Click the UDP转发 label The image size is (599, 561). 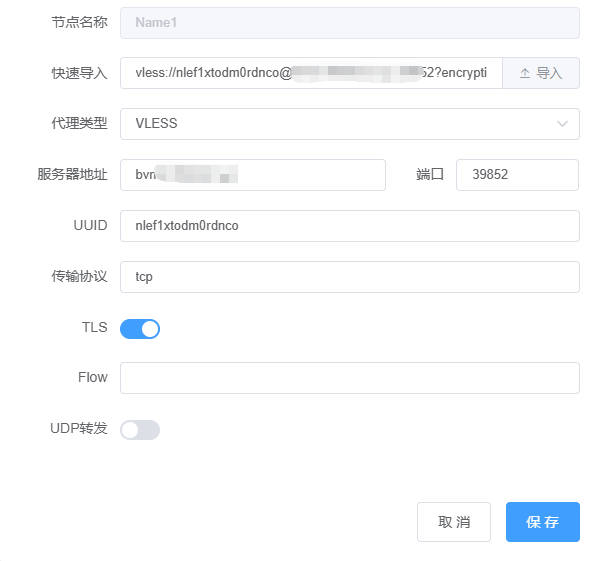click(x=79, y=428)
